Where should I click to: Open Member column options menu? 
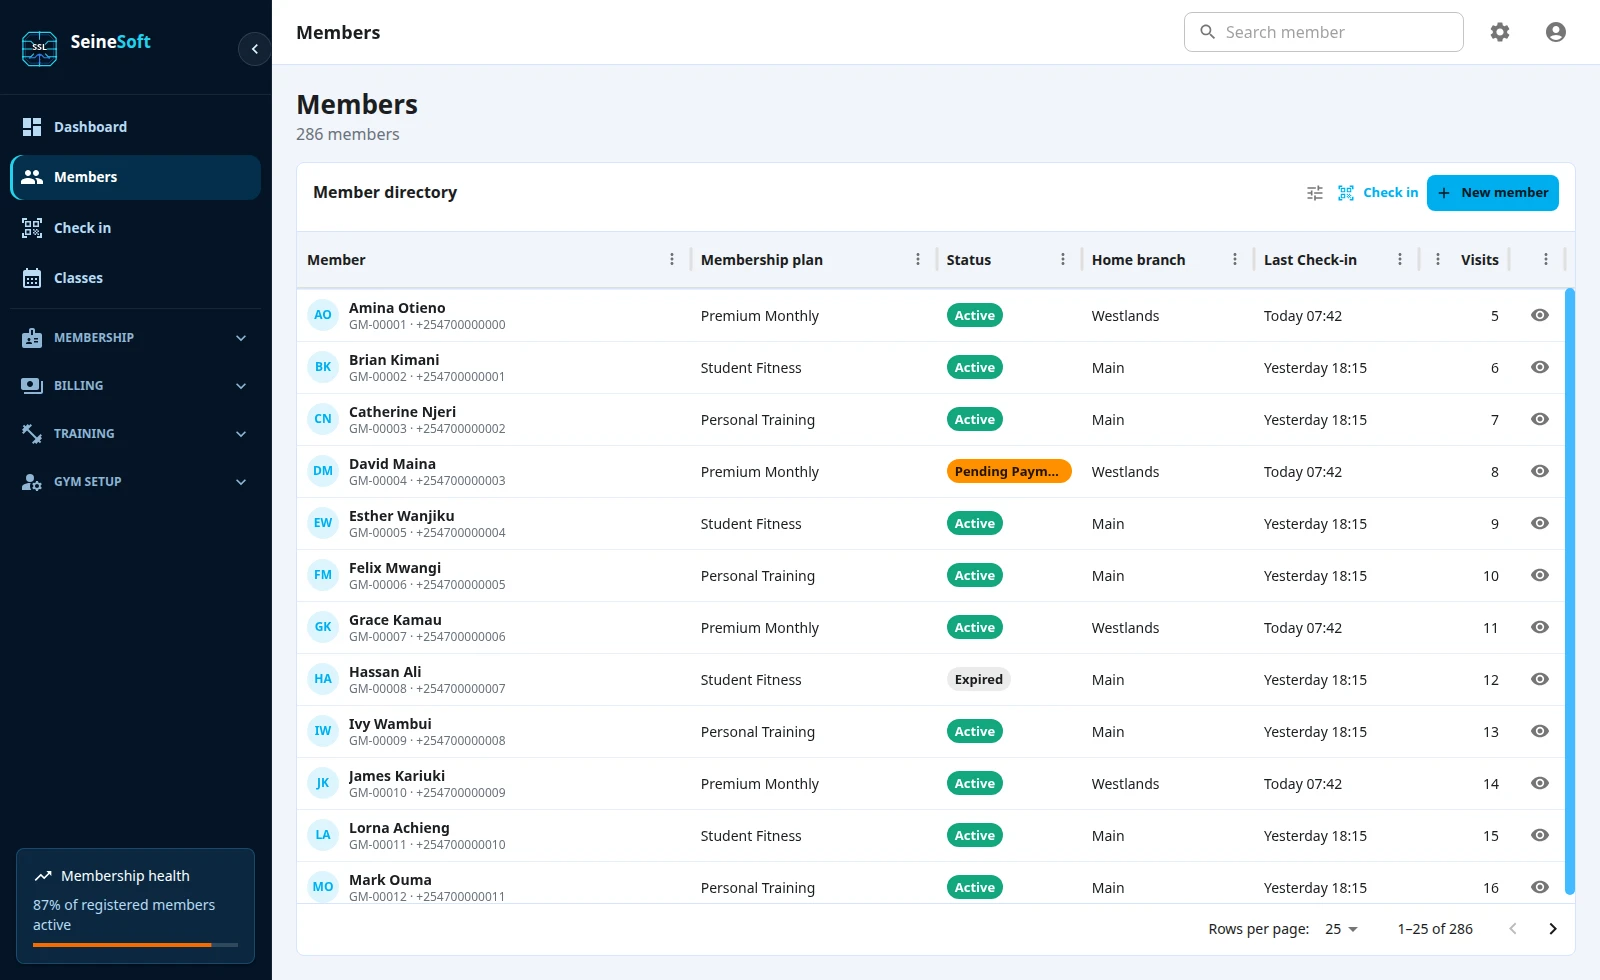(672, 260)
